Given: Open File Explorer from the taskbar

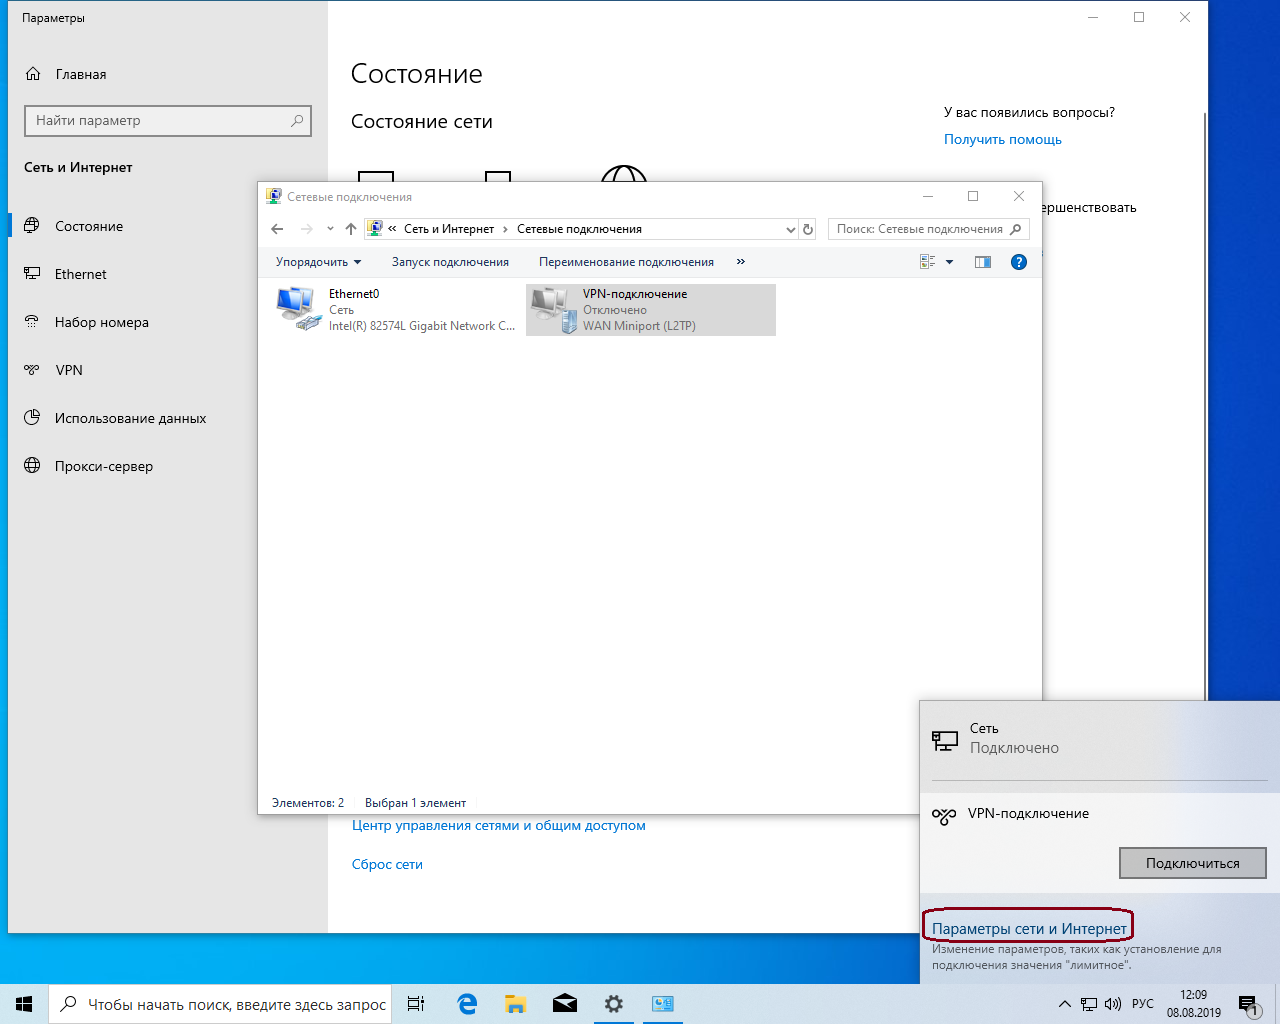Looking at the screenshot, I should [x=516, y=1004].
